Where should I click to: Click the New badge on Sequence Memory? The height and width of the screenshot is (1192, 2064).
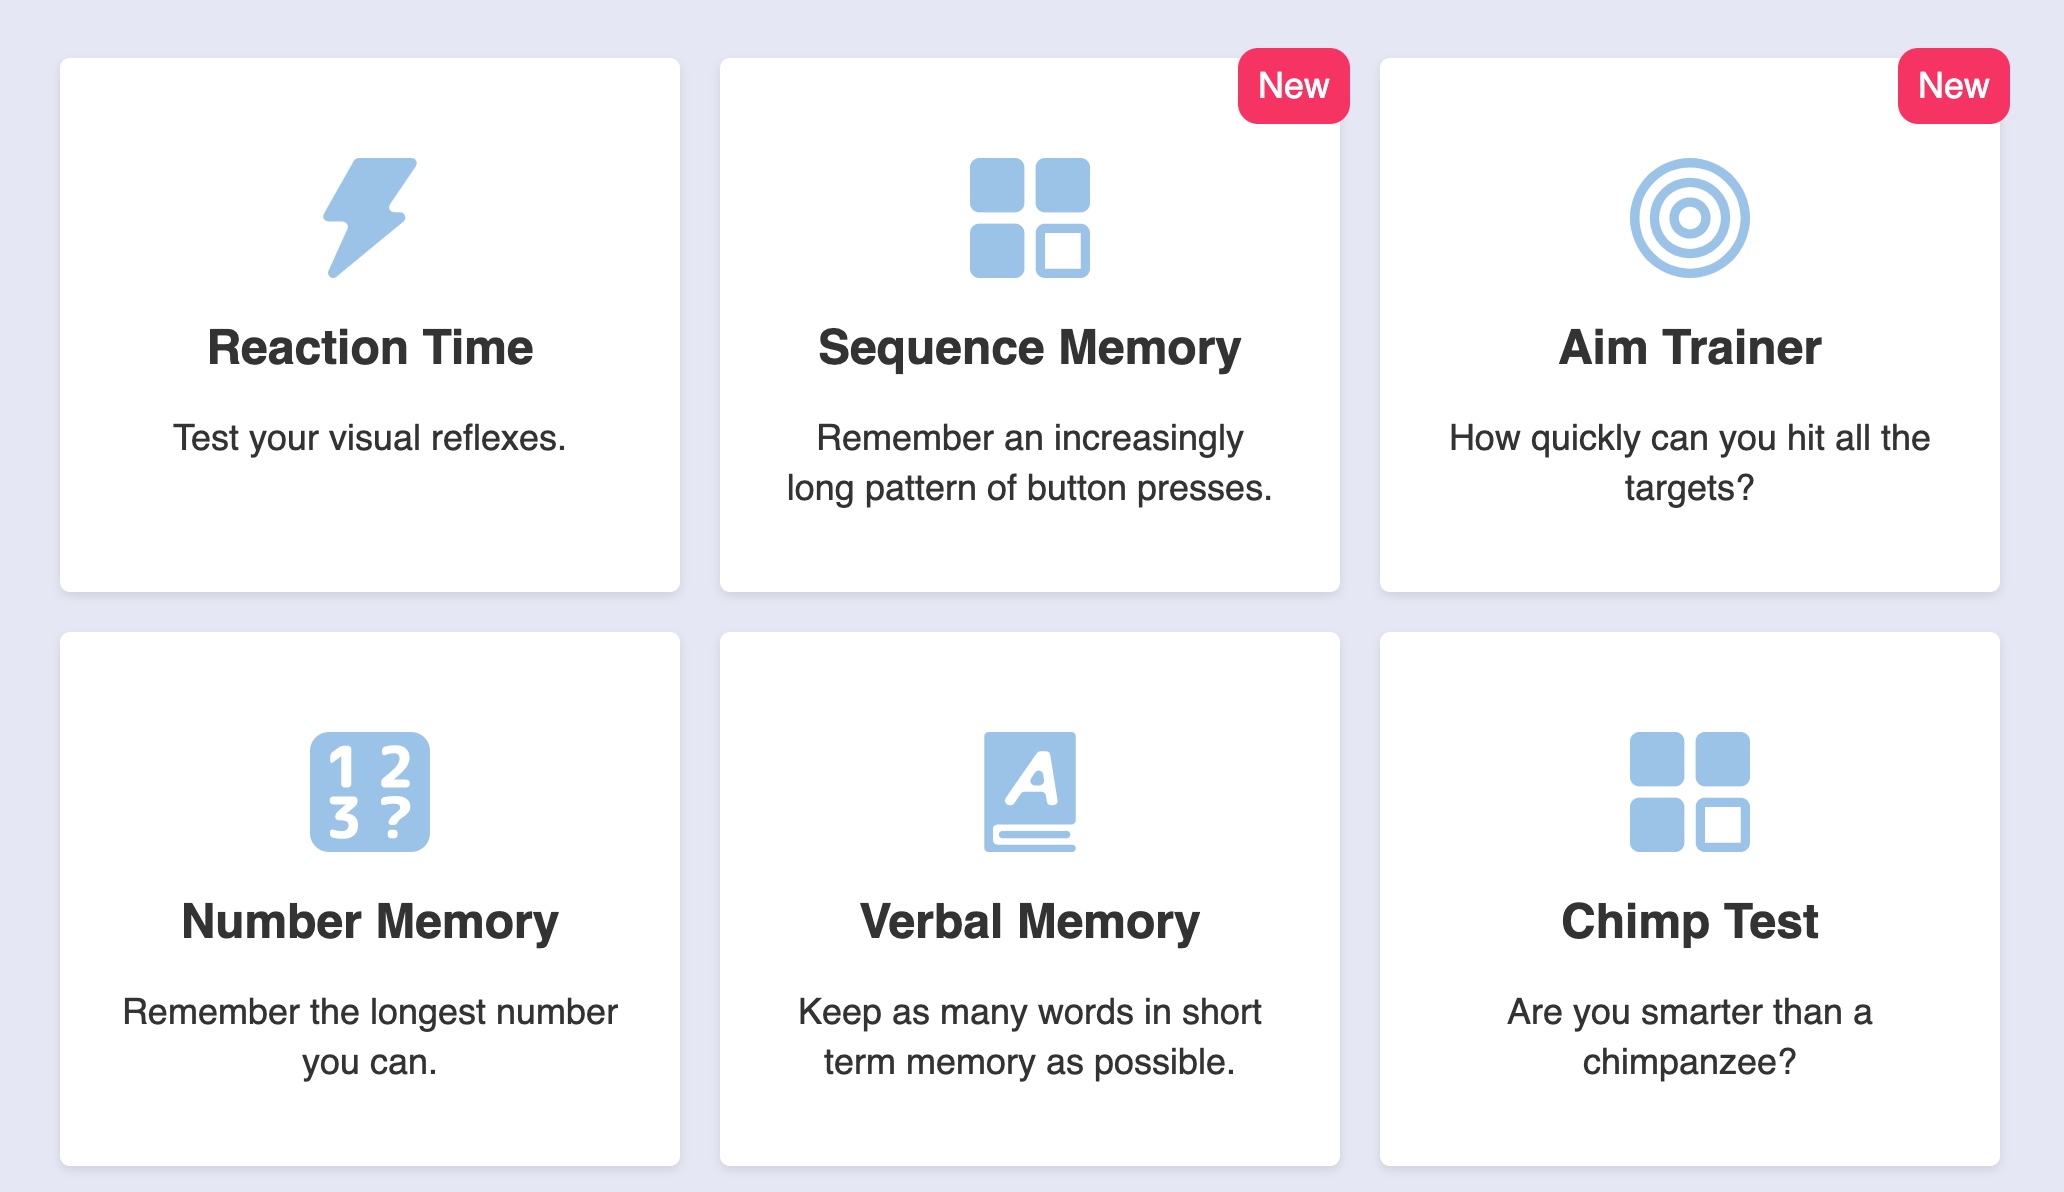coord(1293,86)
